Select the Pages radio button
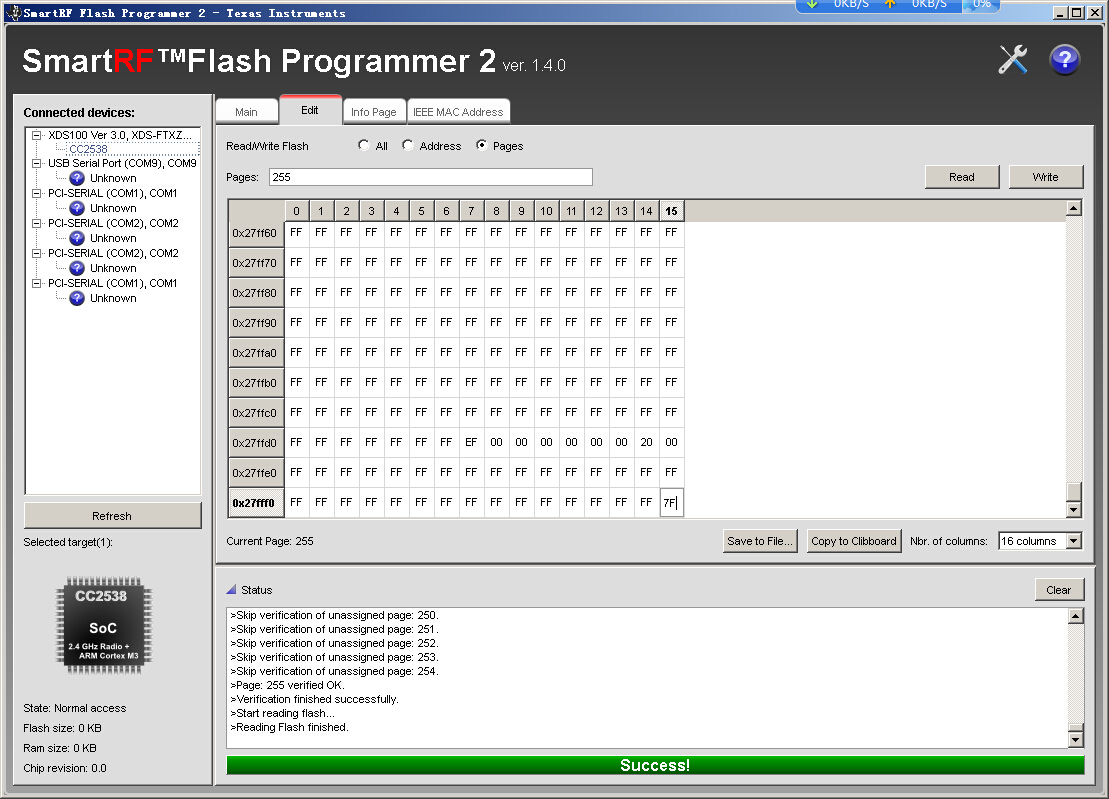The width and height of the screenshot is (1109, 799). tap(482, 145)
